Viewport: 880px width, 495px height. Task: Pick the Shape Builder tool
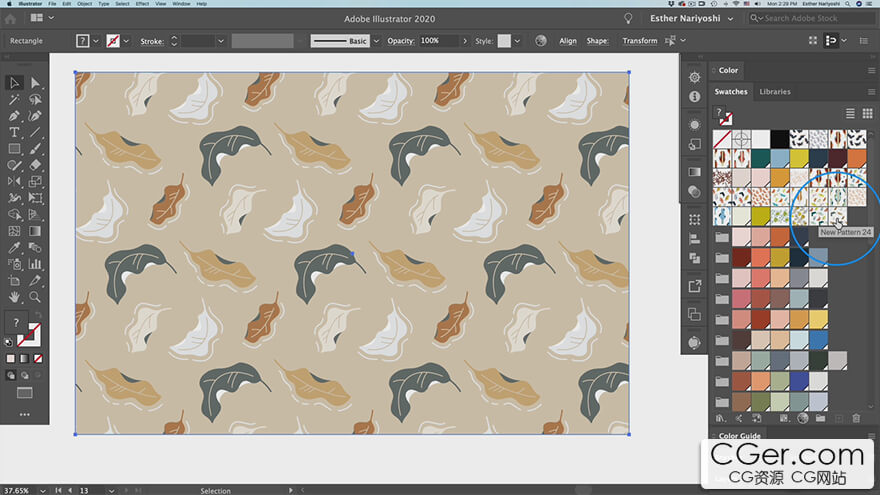click(x=14, y=214)
